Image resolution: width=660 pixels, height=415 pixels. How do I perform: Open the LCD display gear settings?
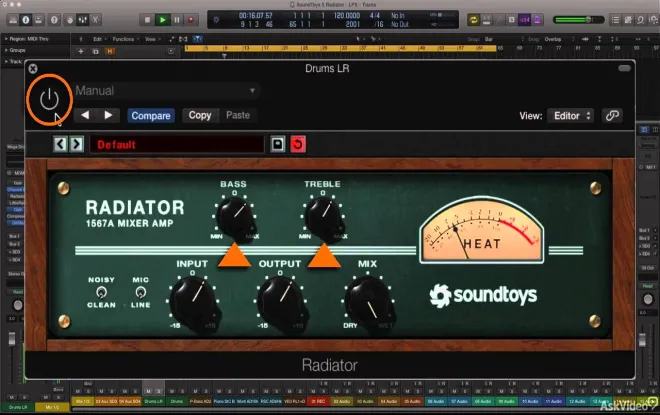pos(216,20)
